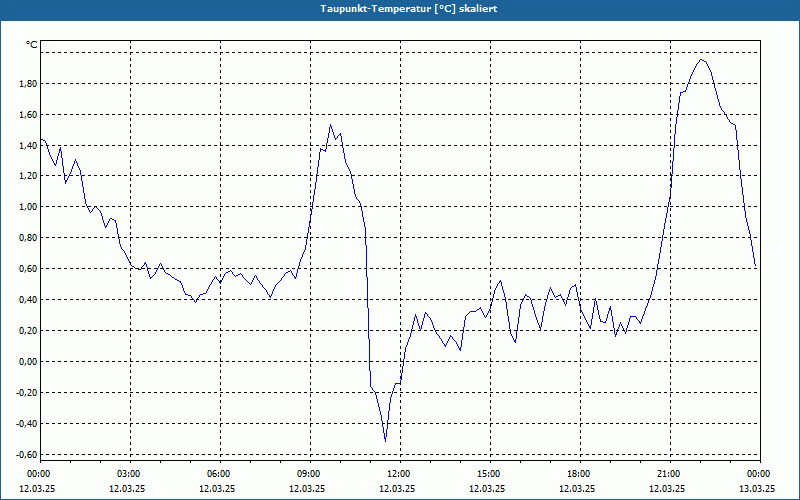The width and height of the screenshot is (800, 500).
Task: Click the 0,20 y-axis tick label
Action: [28, 331]
